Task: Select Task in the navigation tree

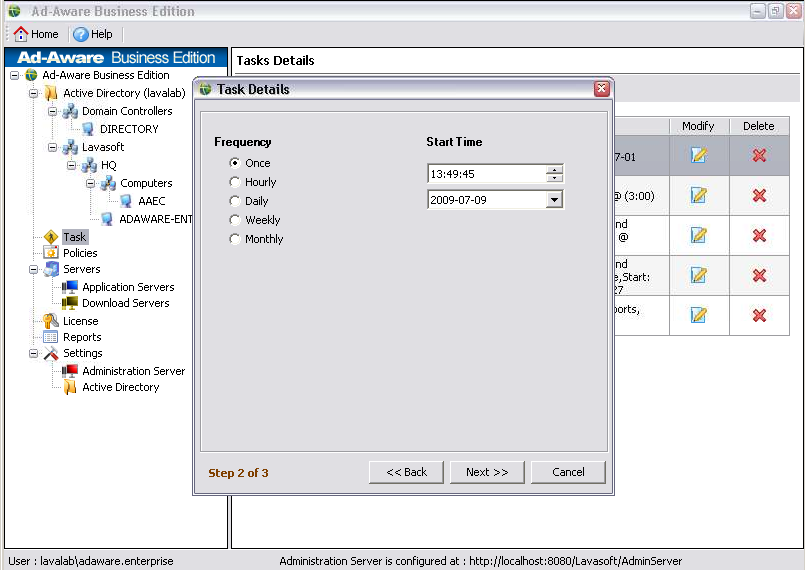Action: point(75,237)
